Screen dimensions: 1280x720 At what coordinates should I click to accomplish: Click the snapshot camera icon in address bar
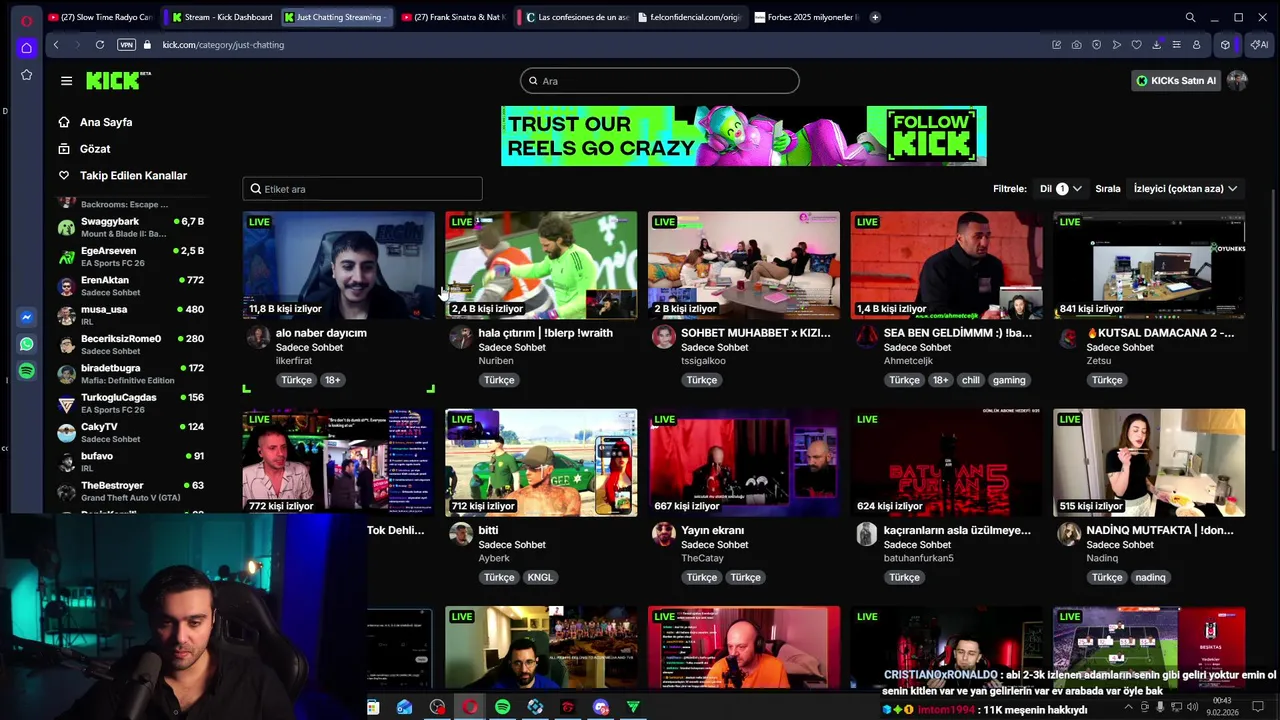click(x=1076, y=44)
